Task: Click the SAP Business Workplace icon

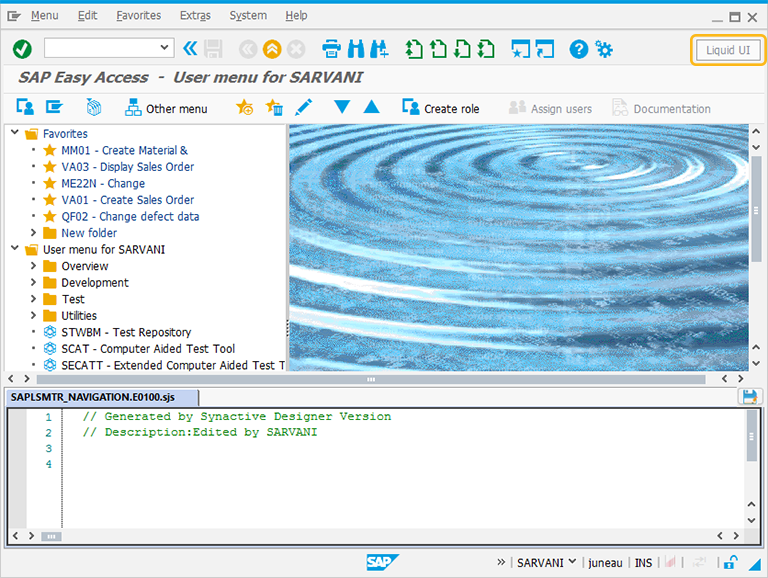Action: (94, 107)
